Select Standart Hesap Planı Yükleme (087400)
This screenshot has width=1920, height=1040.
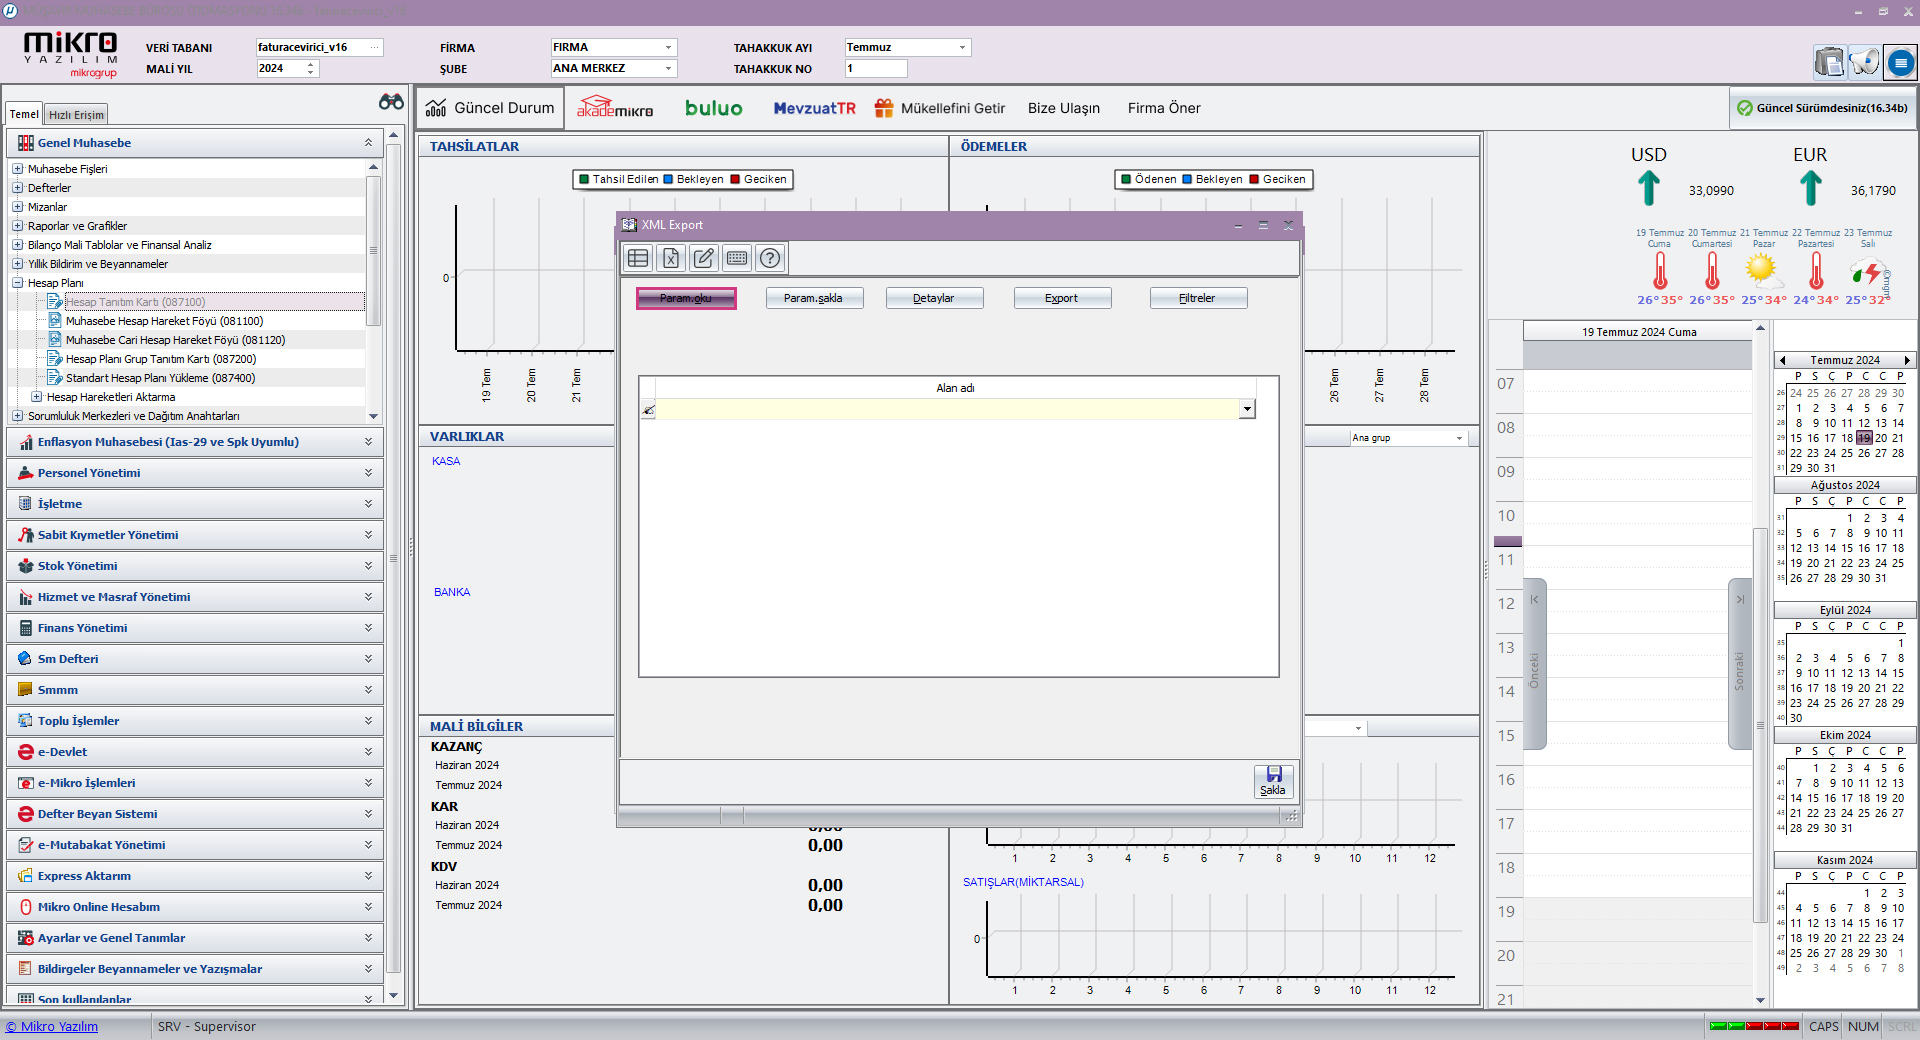coord(160,378)
